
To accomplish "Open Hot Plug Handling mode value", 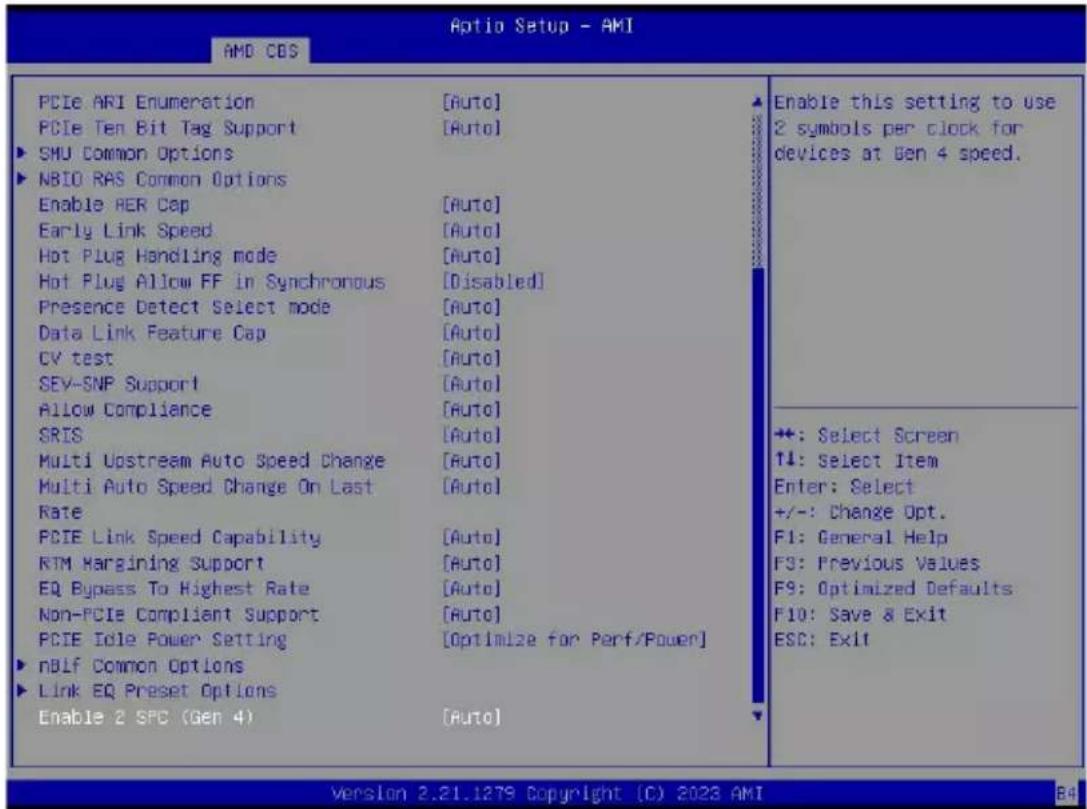I will tap(471, 256).
